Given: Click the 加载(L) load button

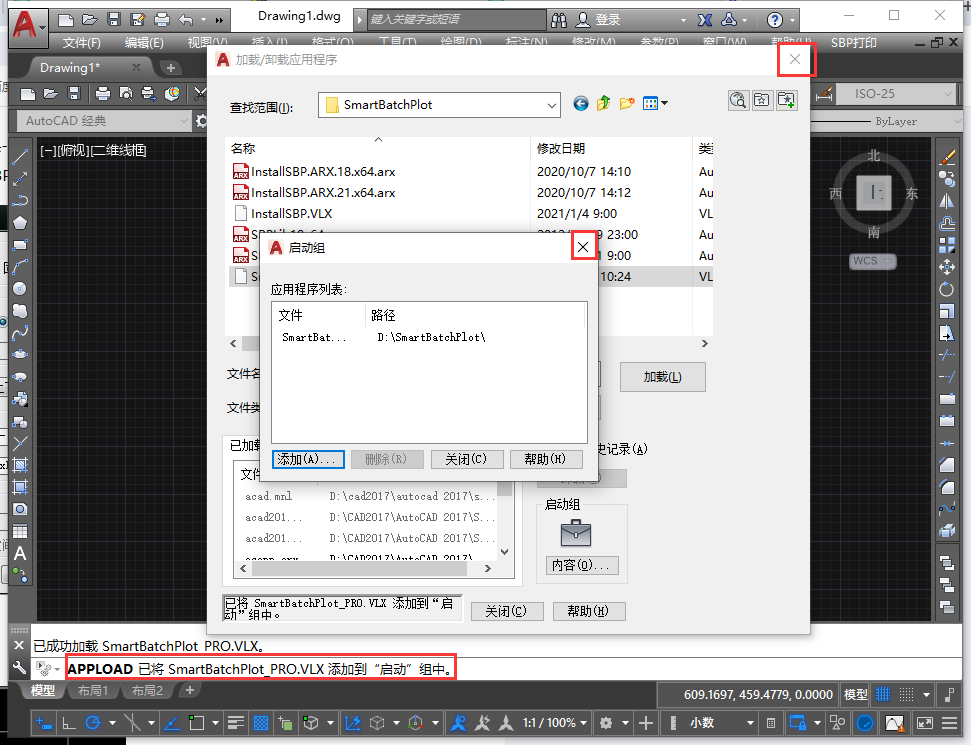Looking at the screenshot, I should tap(663, 377).
